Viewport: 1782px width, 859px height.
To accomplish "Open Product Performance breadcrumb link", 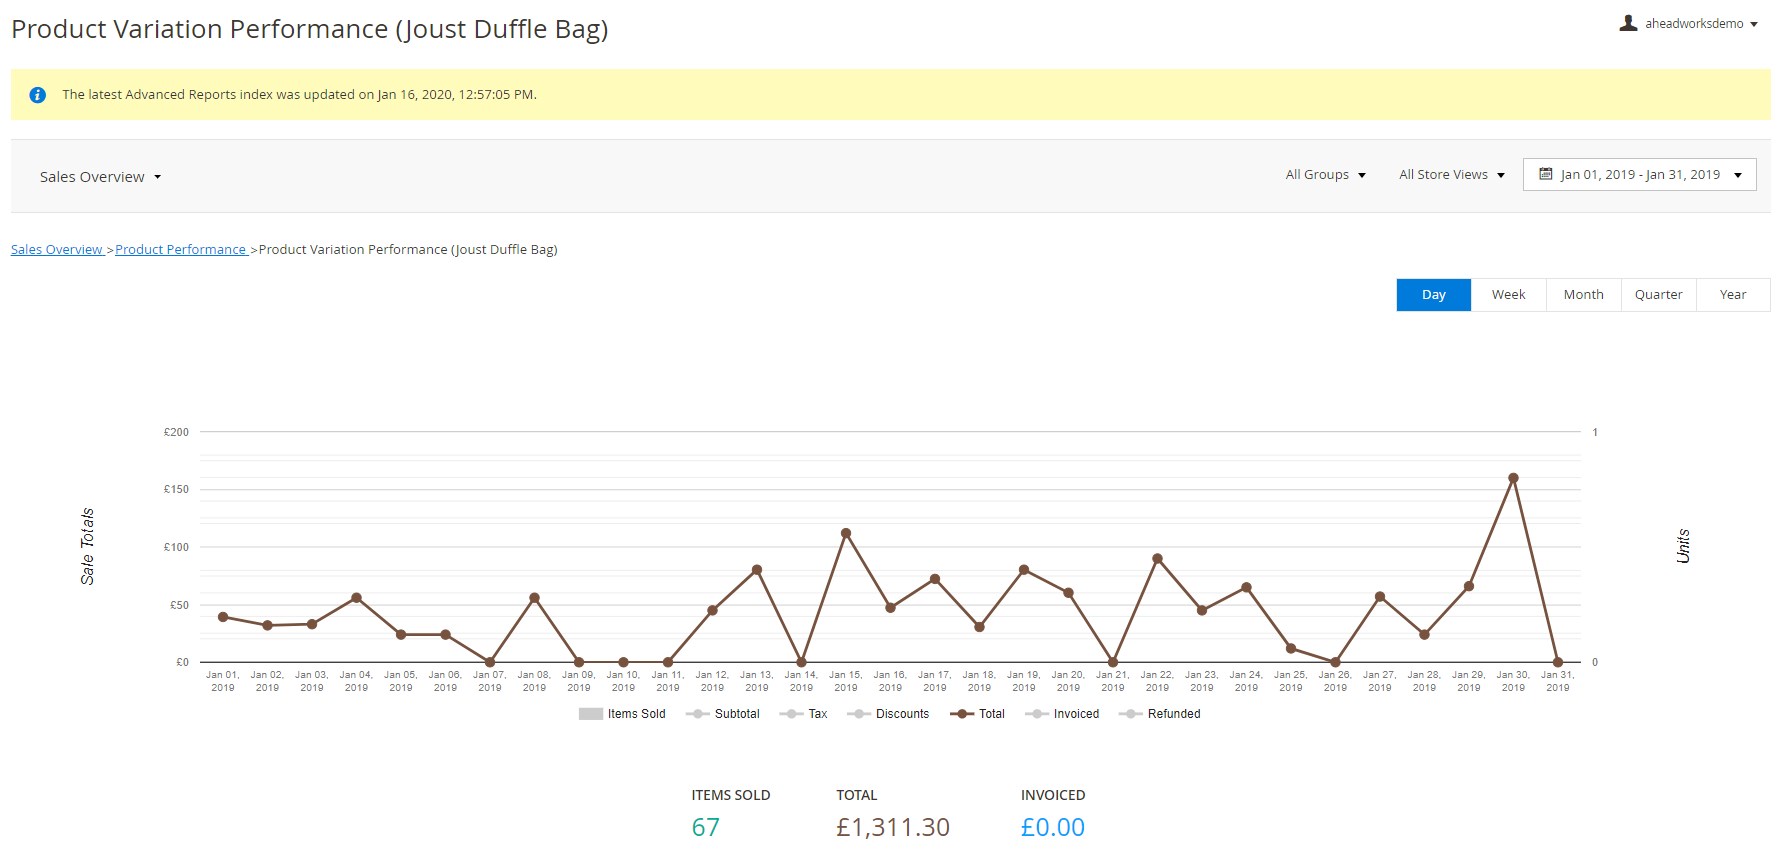I will (180, 250).
